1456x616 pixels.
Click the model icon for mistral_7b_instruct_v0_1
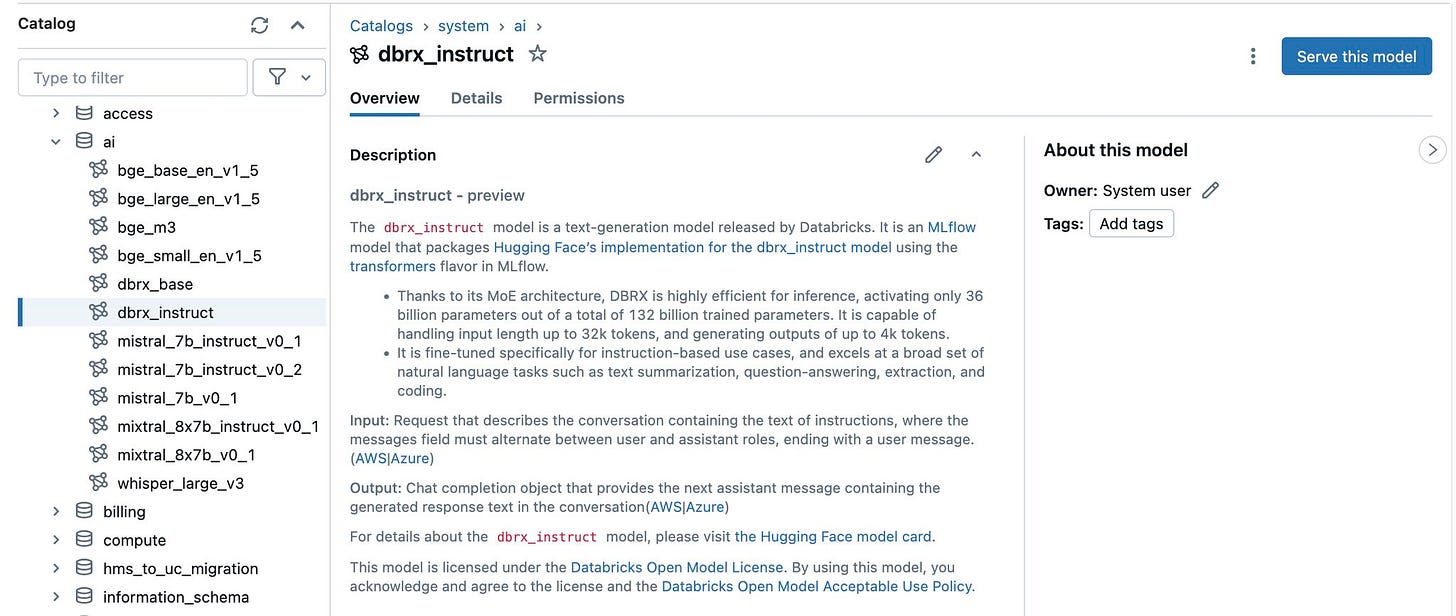pyautogui.click(x=98, y=341)
